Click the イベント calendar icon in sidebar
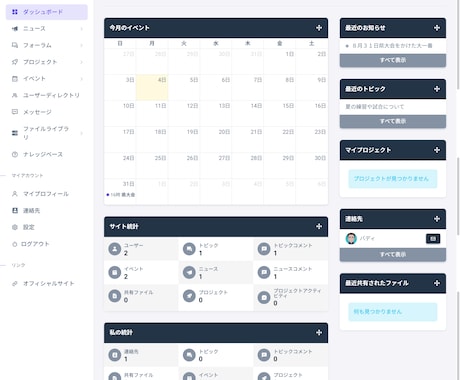 click(15, 79)
